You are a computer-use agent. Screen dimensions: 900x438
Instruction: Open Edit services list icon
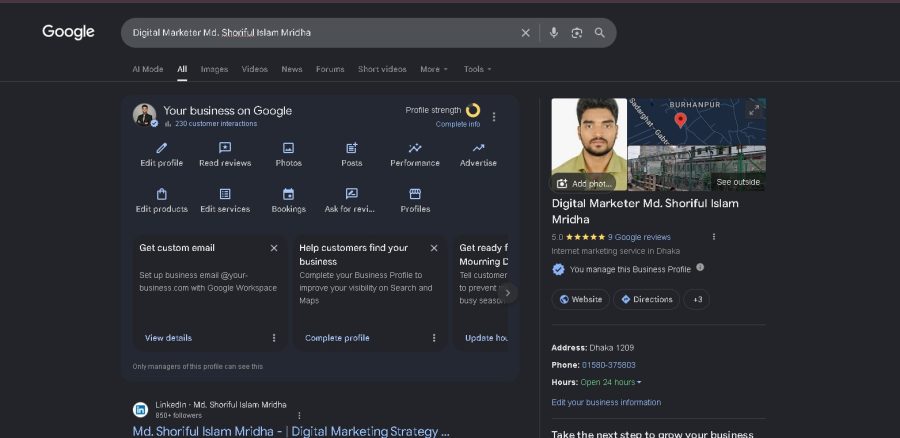(x=225, y=194)
